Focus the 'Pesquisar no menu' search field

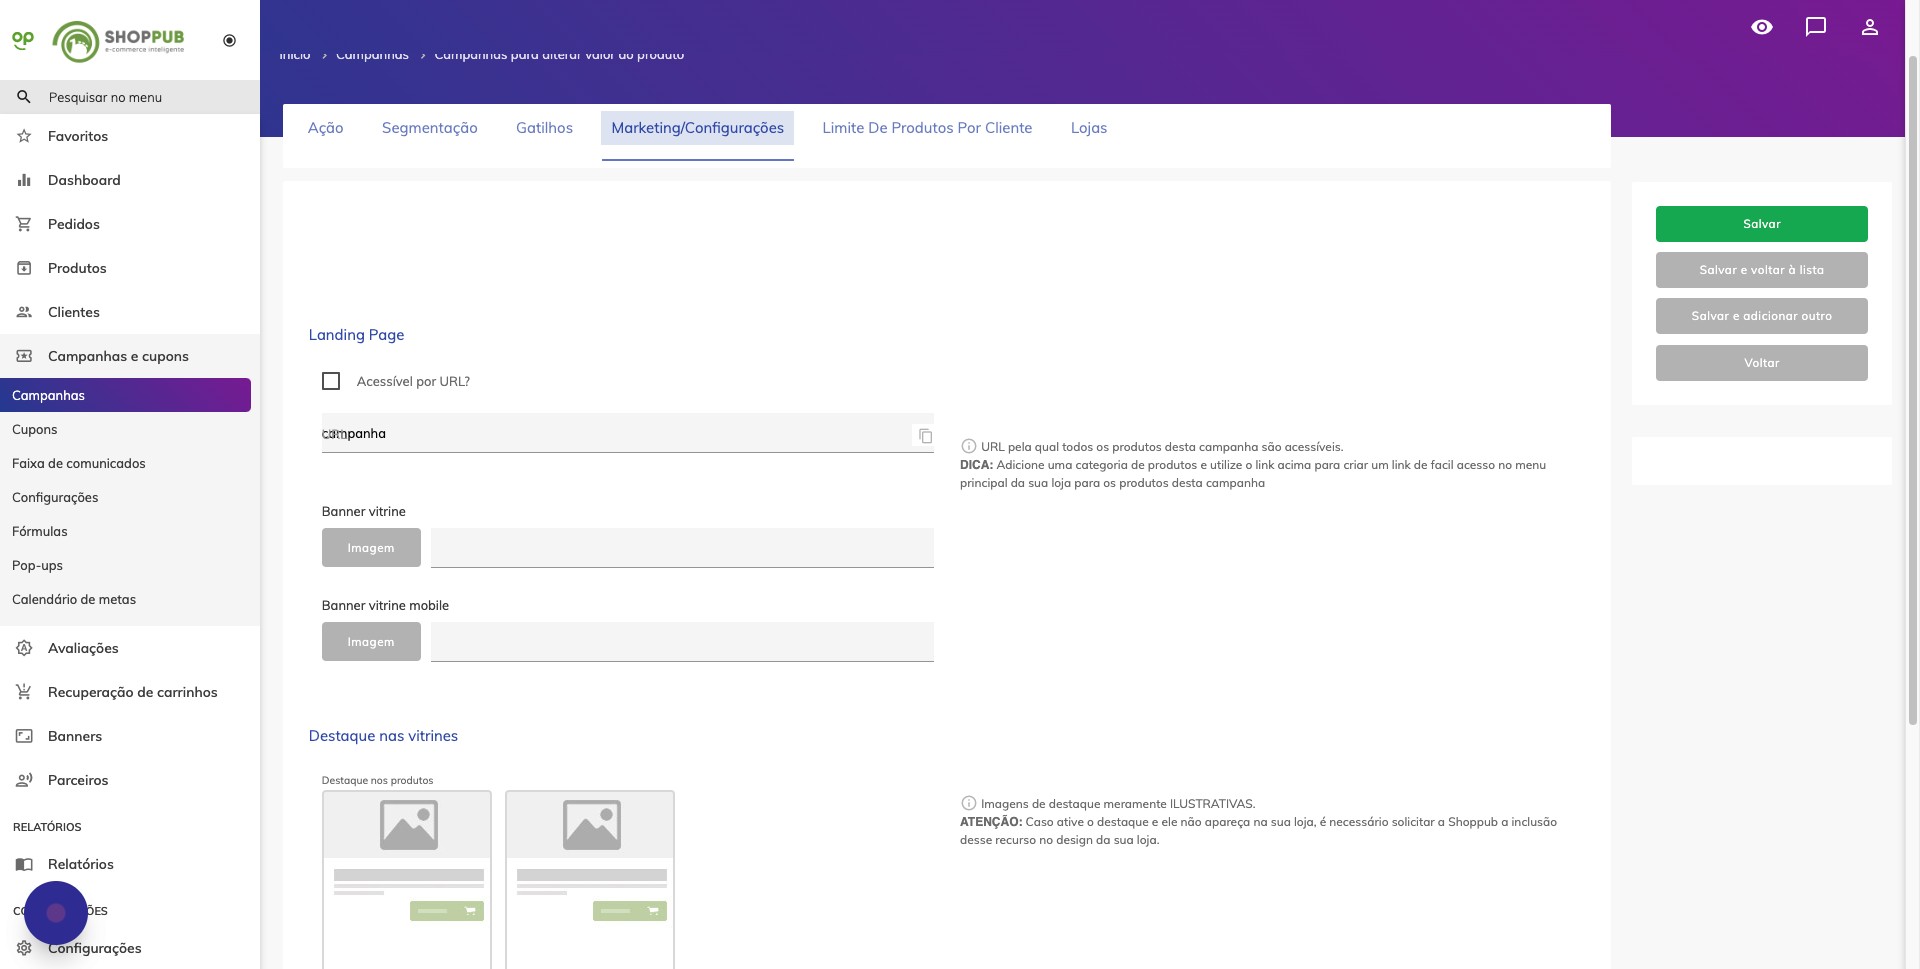130,97
